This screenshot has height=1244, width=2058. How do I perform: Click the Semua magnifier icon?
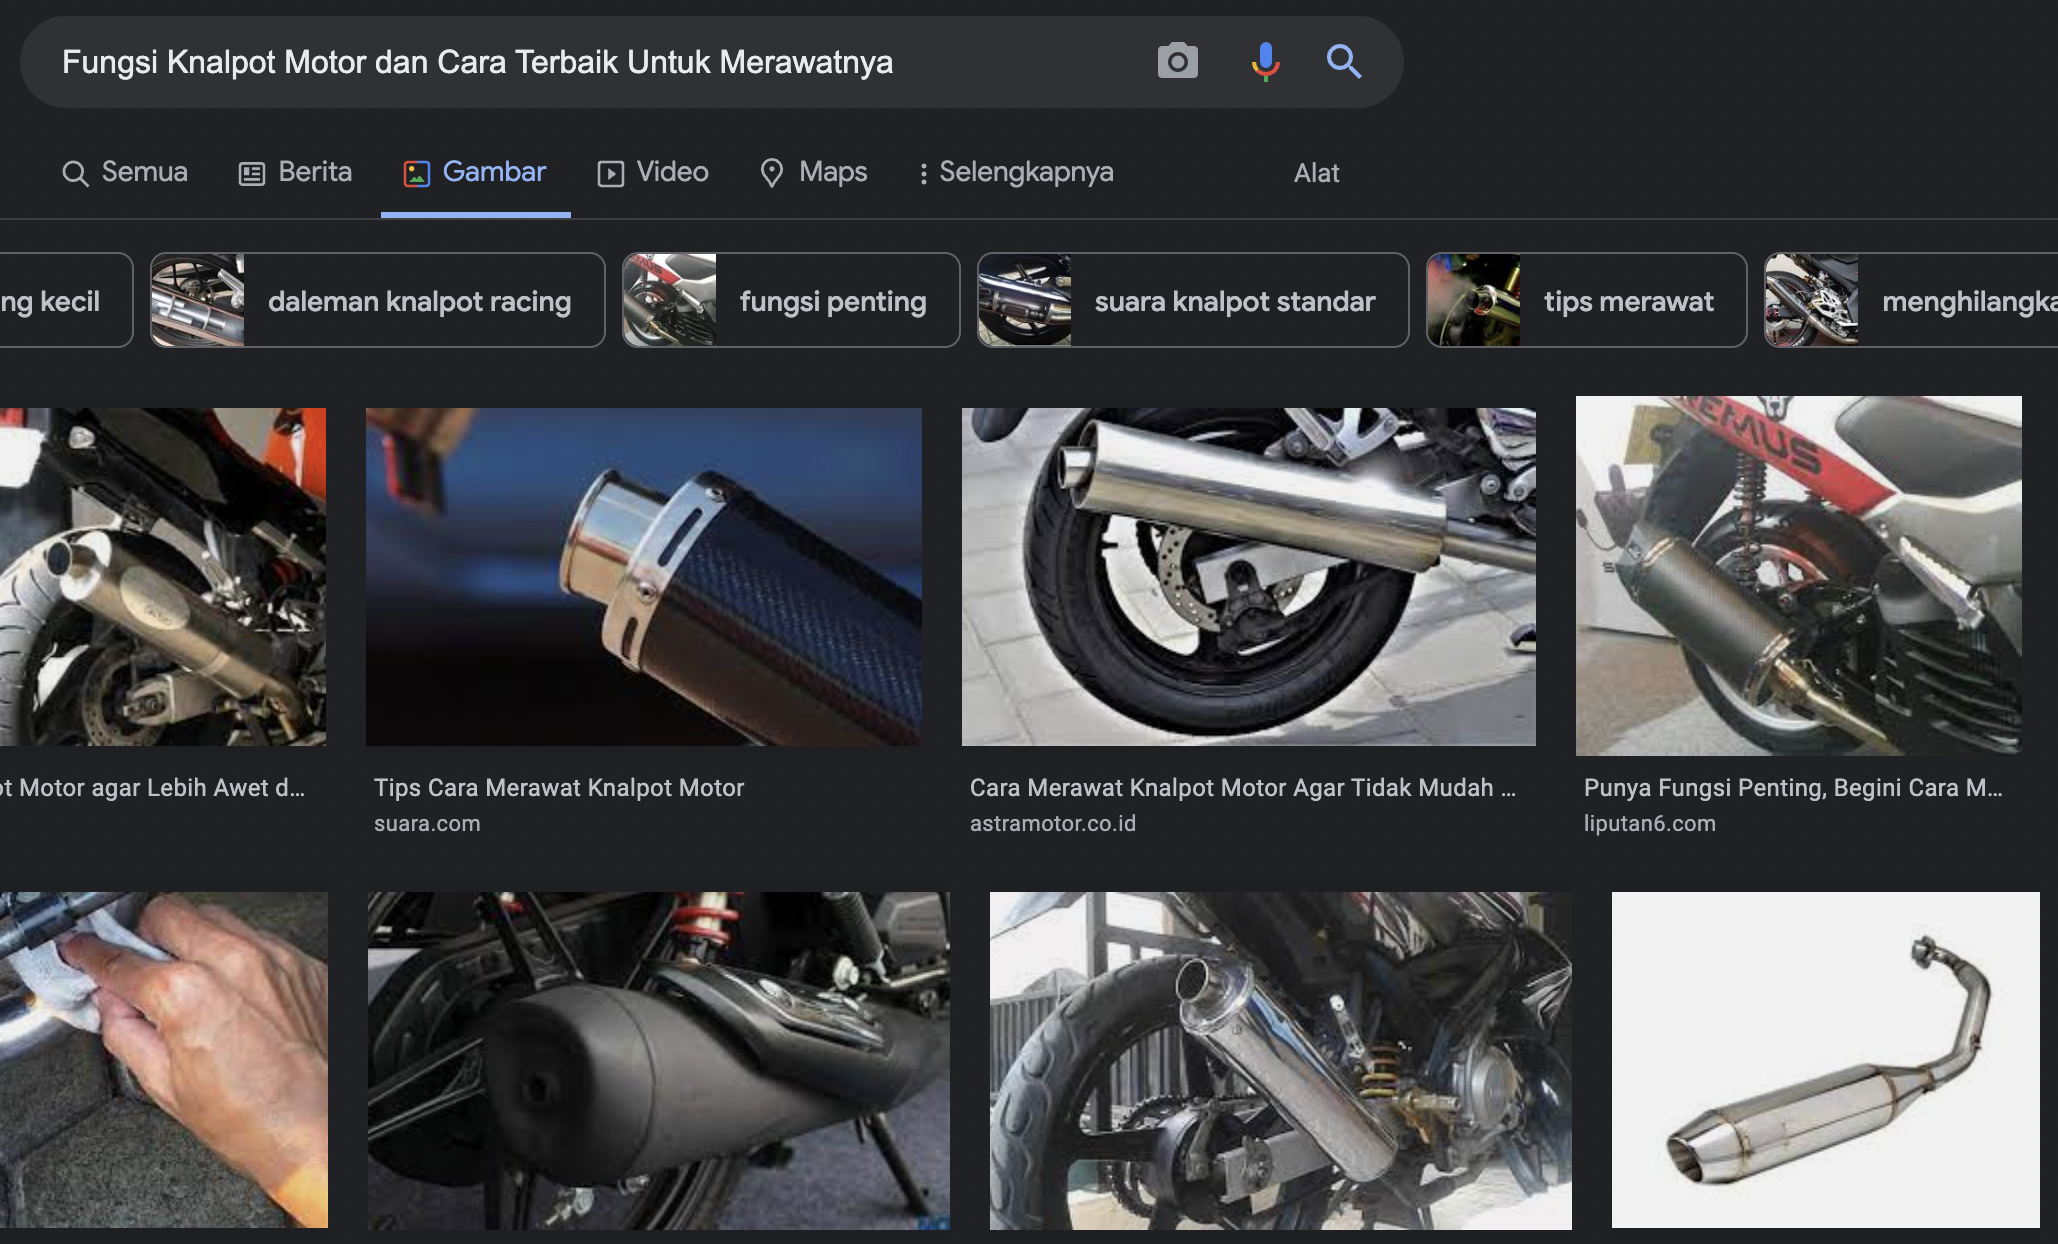tap(75, 173)
